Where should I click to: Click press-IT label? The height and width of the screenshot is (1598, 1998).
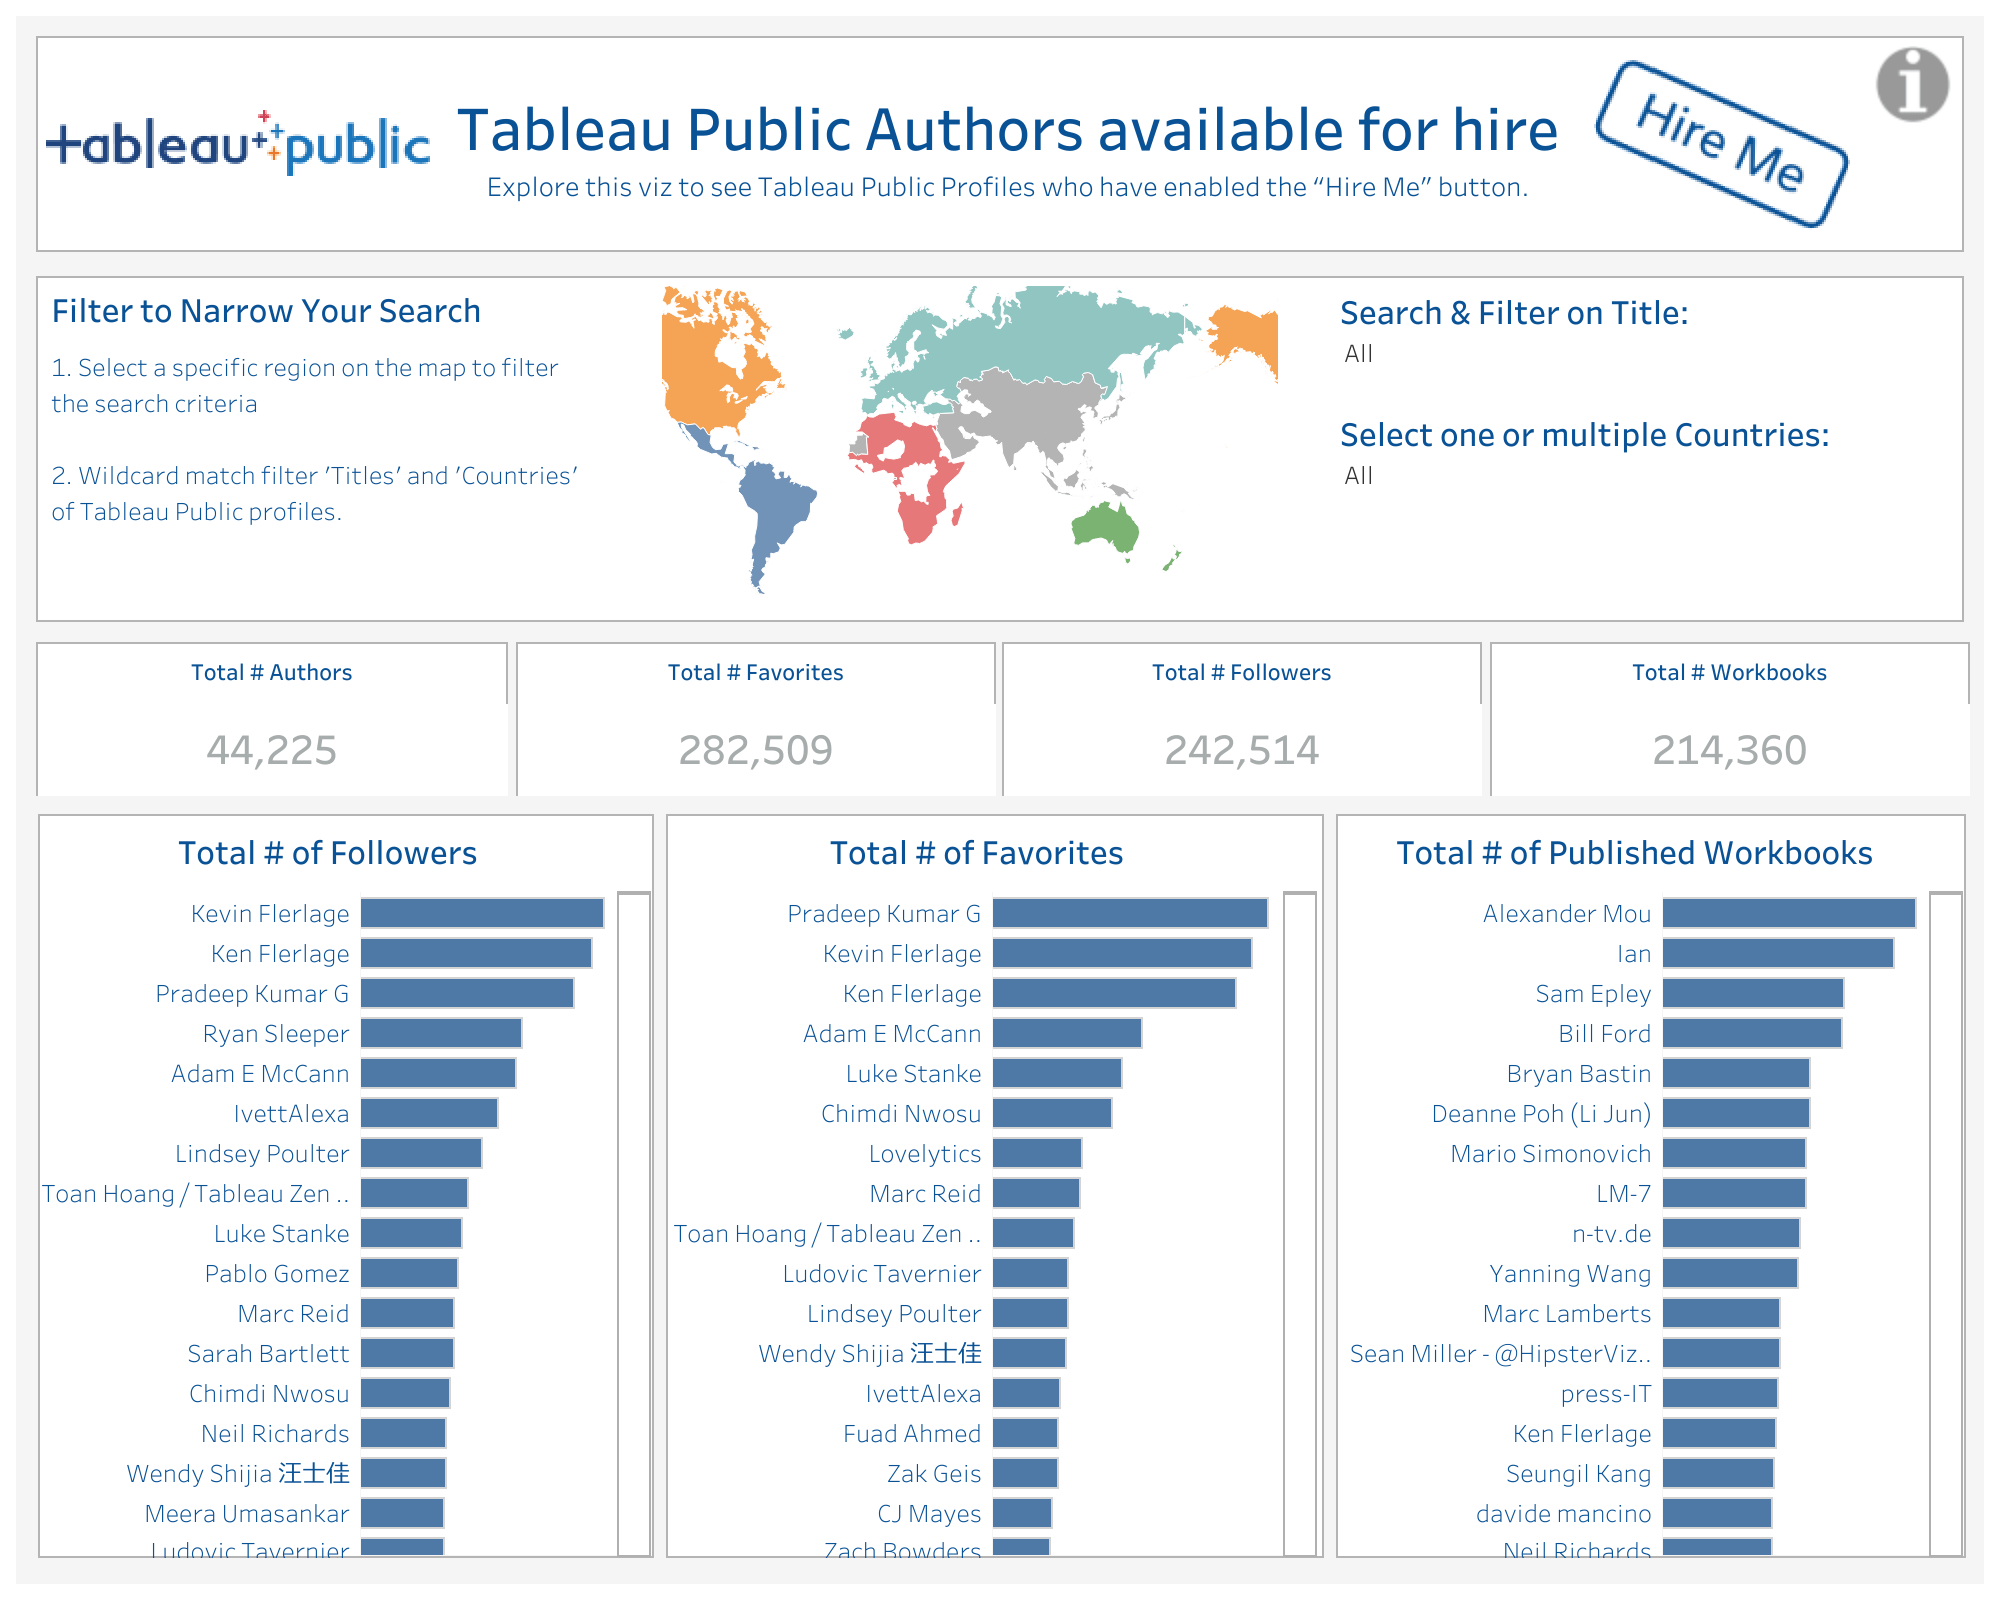[x=1606, y=1394]
